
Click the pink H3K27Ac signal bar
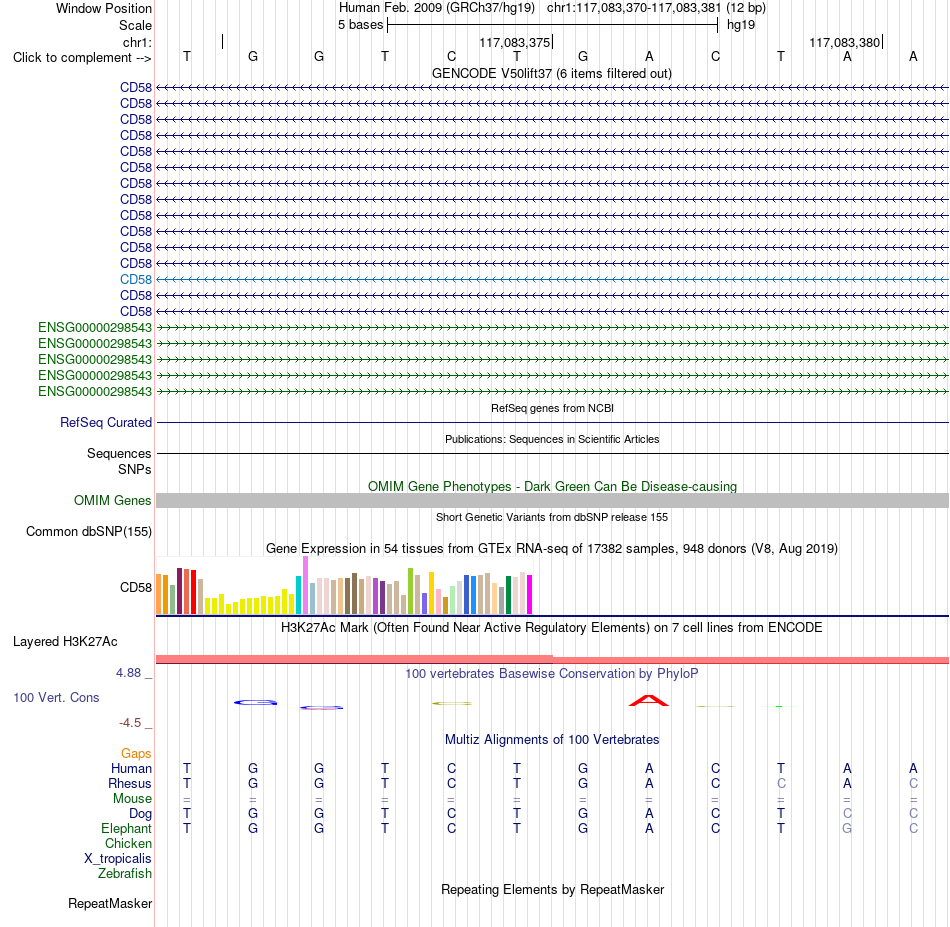(x=553, y=659)
